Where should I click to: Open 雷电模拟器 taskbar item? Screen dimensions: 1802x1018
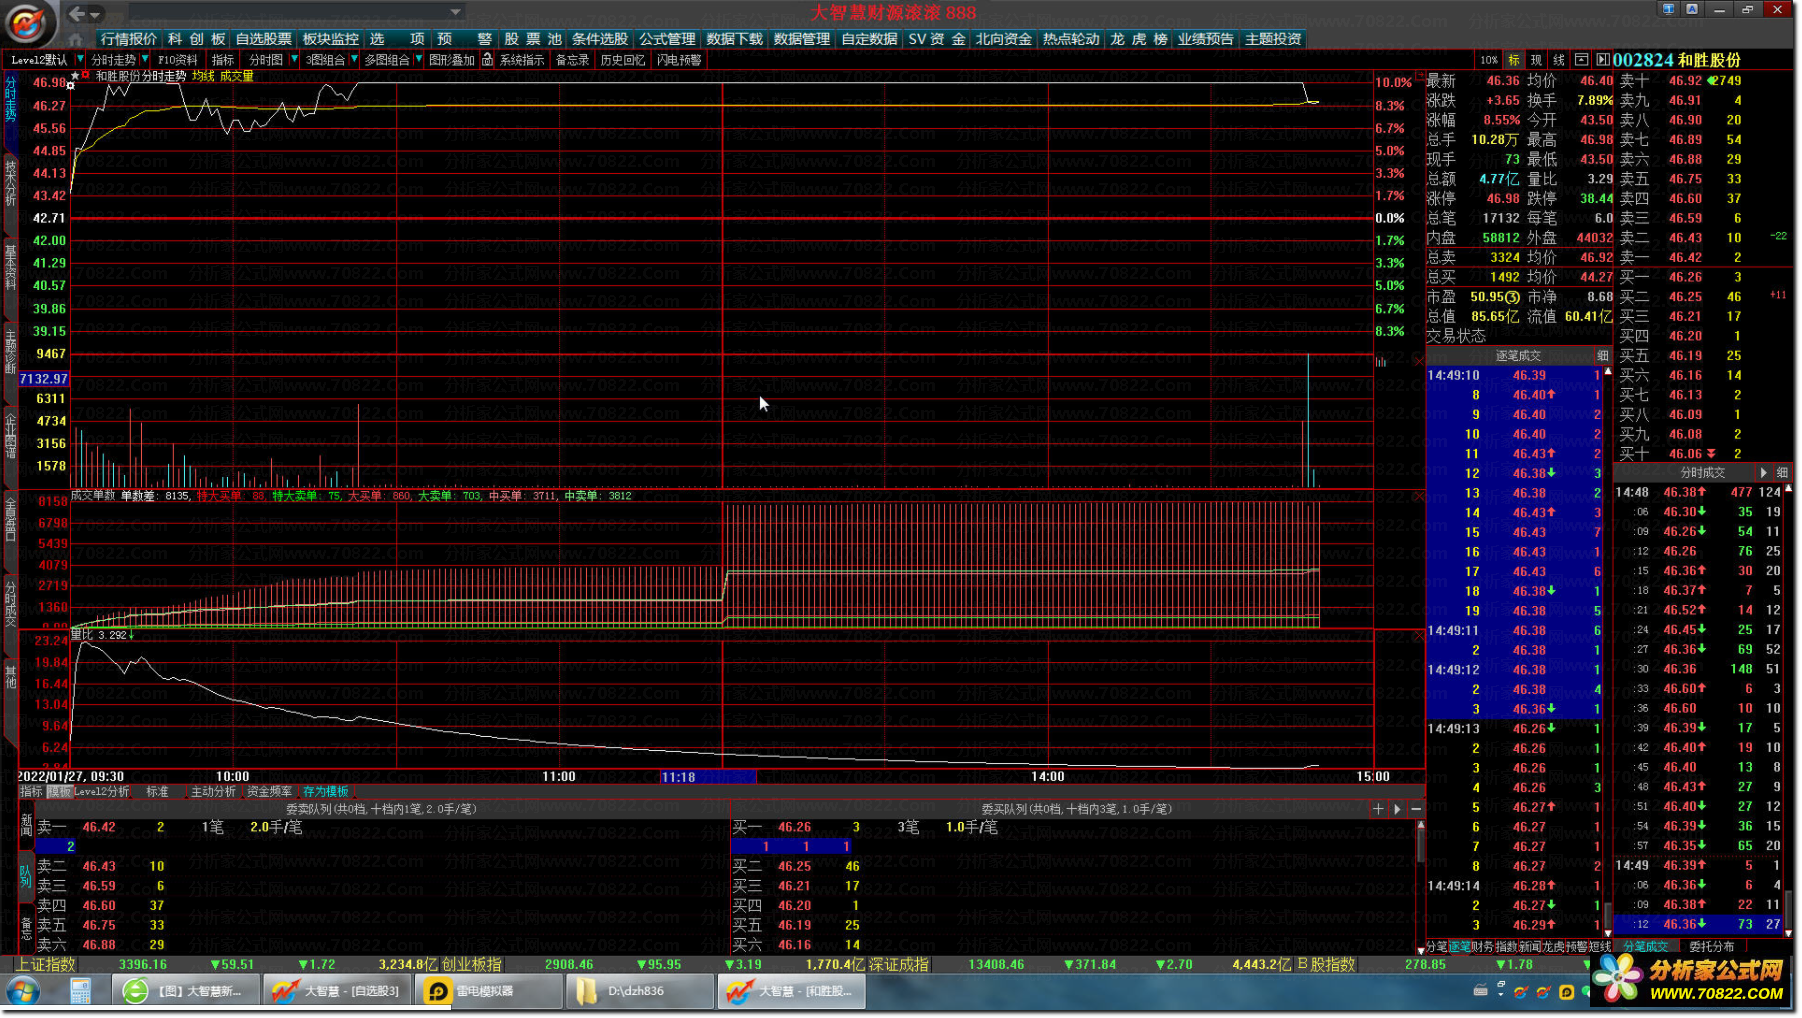coord(488,992)
